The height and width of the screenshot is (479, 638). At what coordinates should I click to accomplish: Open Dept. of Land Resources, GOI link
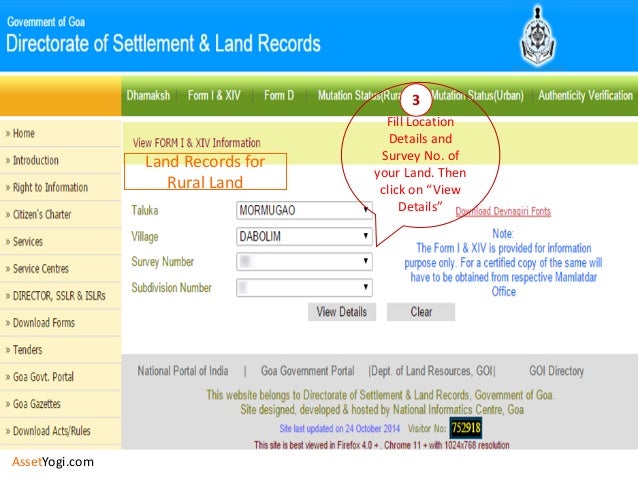[432, 371]
